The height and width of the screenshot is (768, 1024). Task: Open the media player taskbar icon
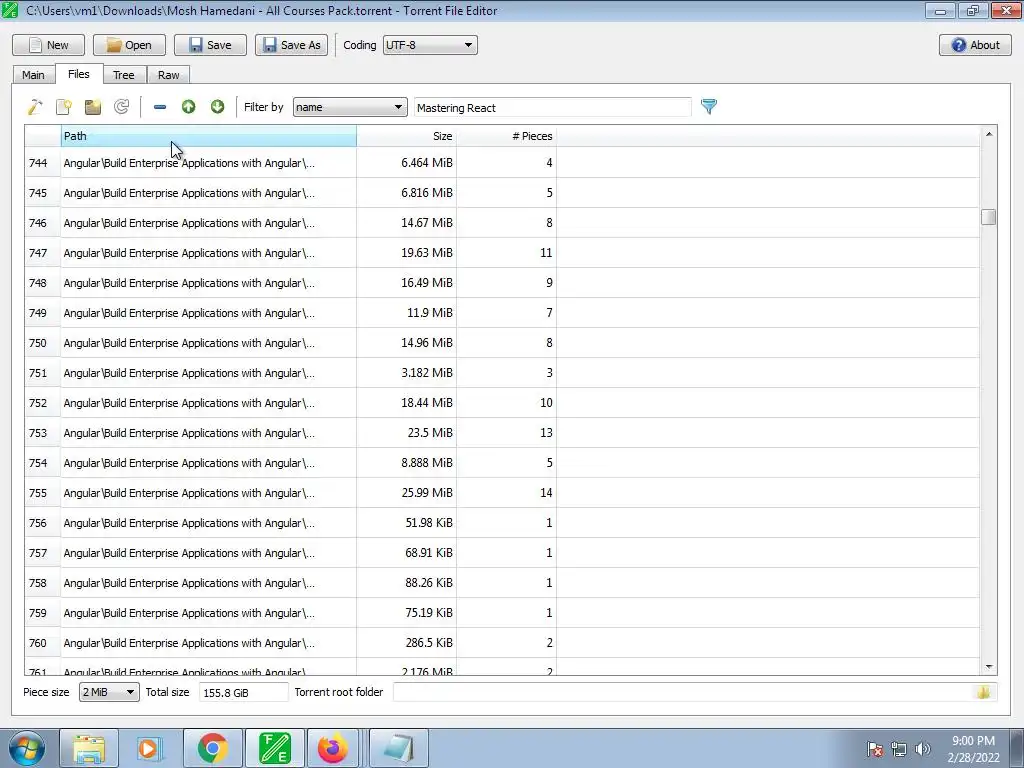[x=150, y=748]
